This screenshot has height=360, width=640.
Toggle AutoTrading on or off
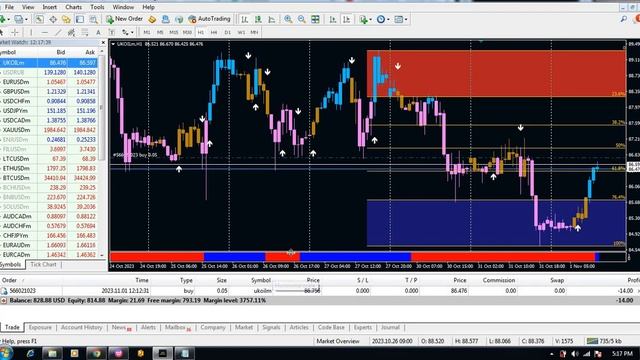pyautogui.click(x=209, y=19)
